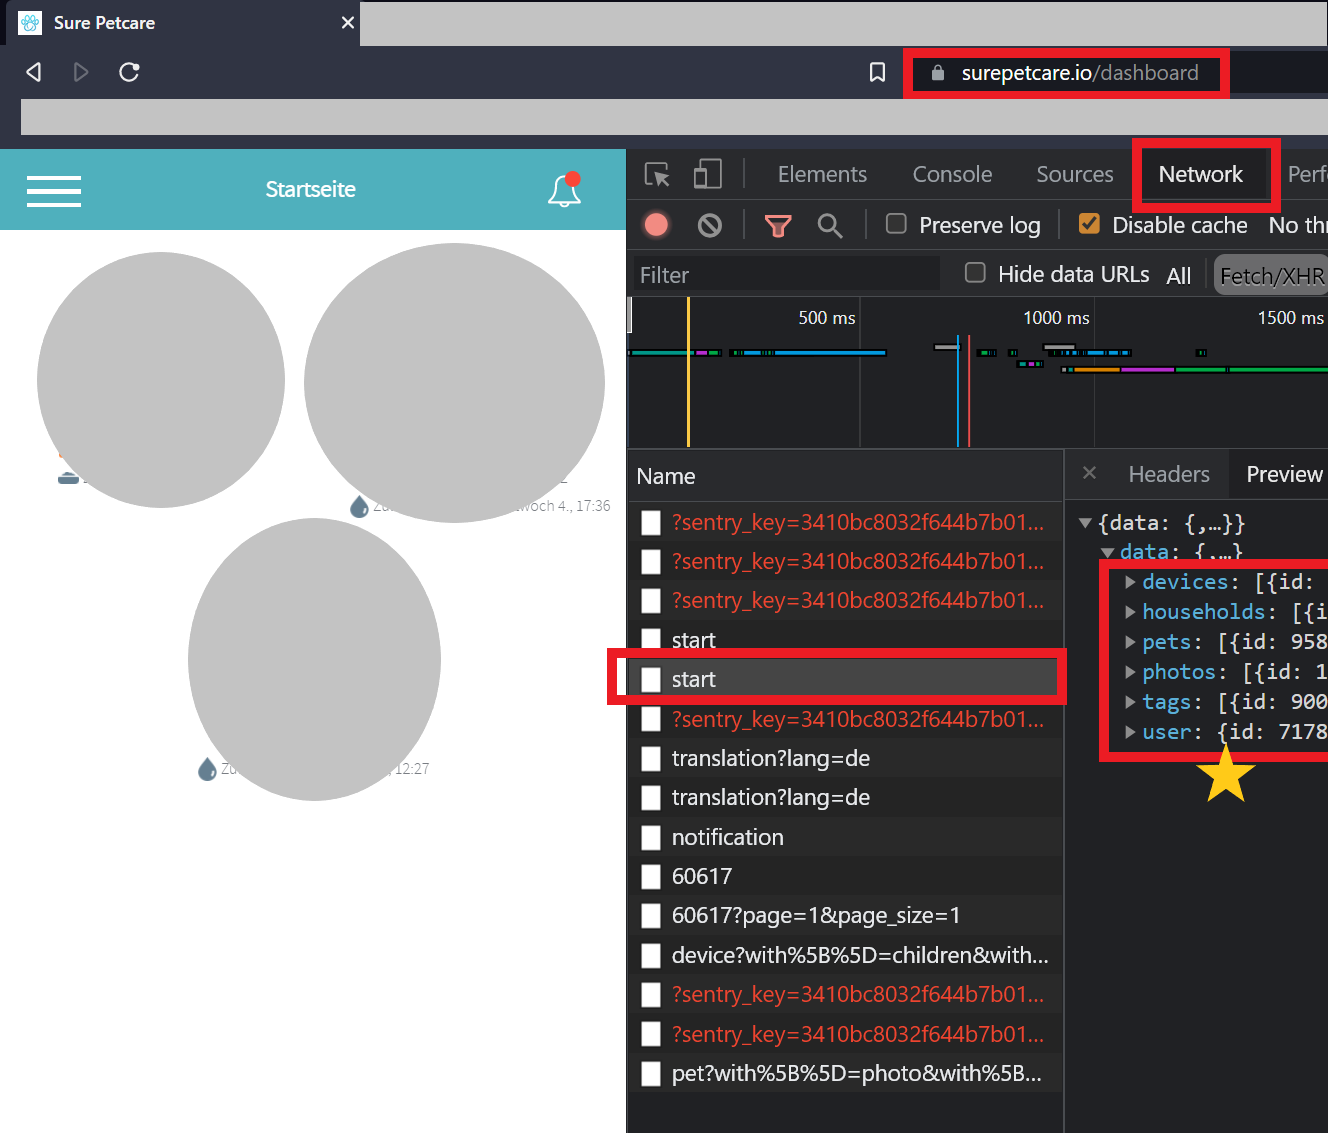Close the Sure Petcare browser tab
This screenshot has width=1328, height=1133.
click(x=347, y=22)
